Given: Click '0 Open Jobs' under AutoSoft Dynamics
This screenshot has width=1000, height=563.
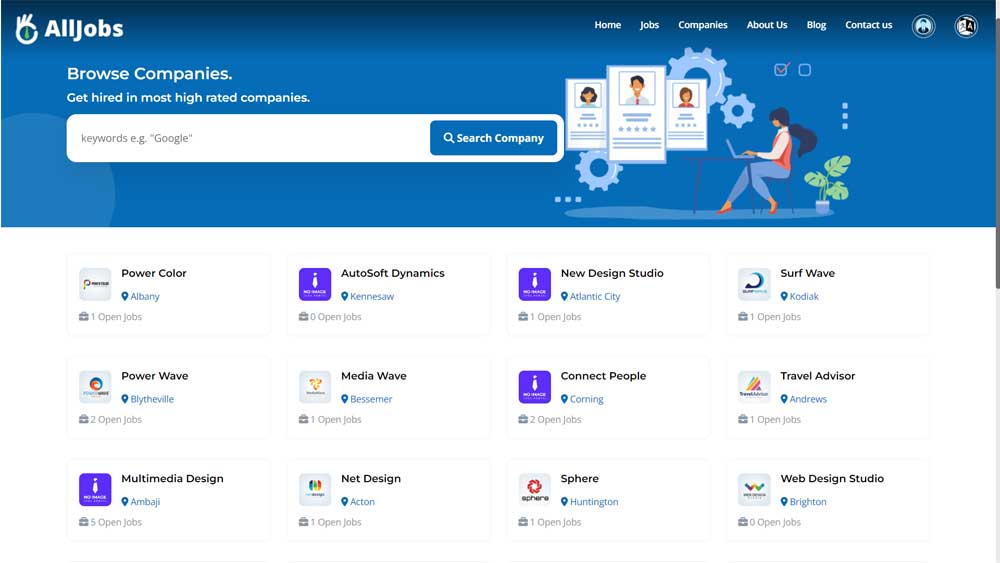Looking at the screenshot, I should 335,317.
